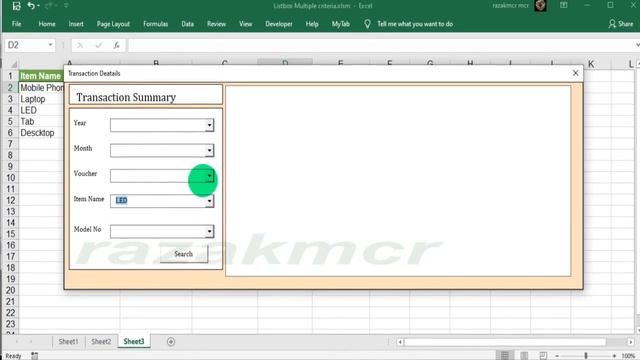Viewport: 640px width, 360px height.
Task: Click the formula bar Cancel icon
Action: [x=80, y=45]
